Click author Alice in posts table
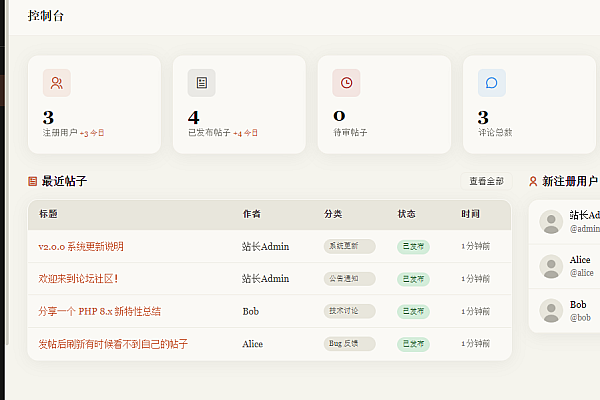Image resolution: width=600 pixels, height=400 pixels. tap(253, 344)
